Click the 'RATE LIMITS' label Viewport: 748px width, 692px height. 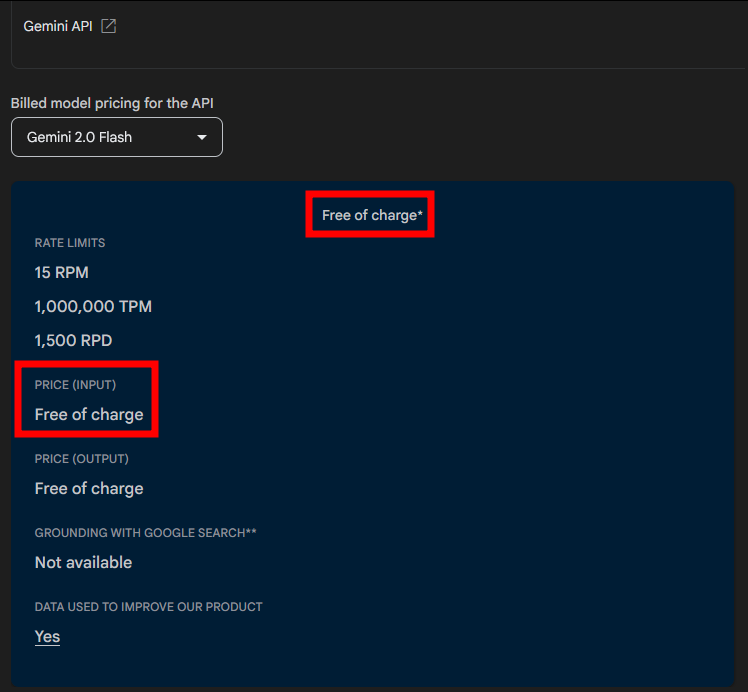click(x=70, y=243)
